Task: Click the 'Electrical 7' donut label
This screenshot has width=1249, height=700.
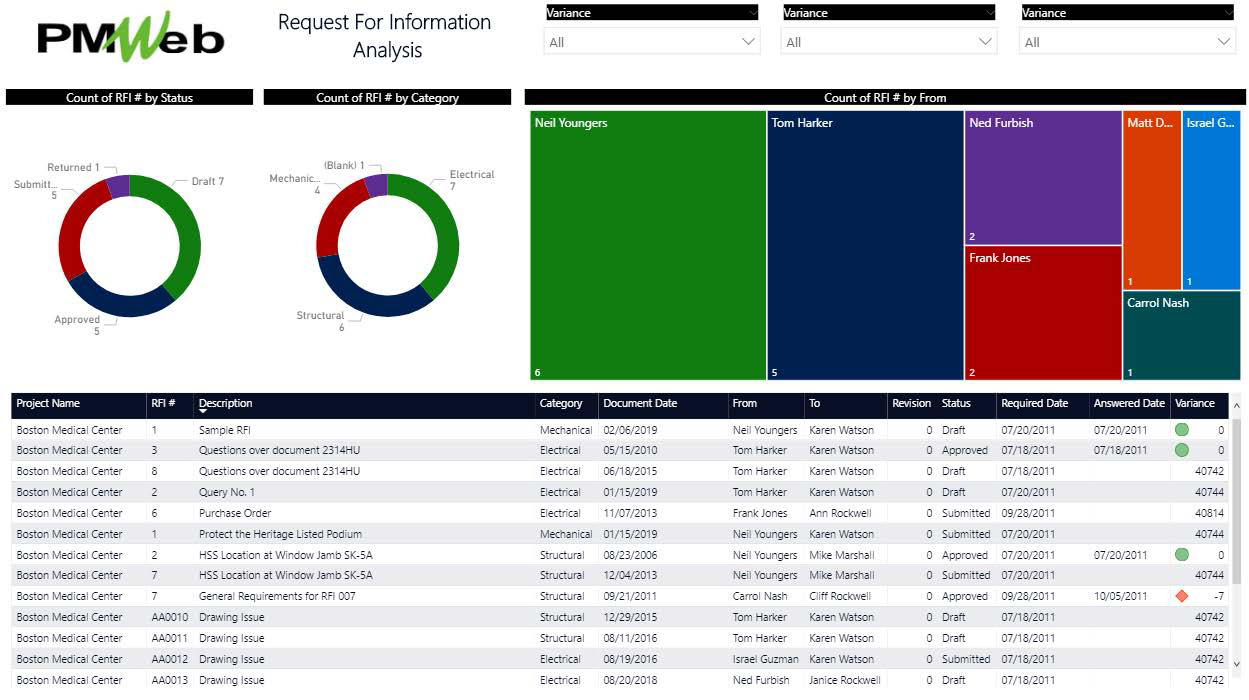Action: coord(471,180)
